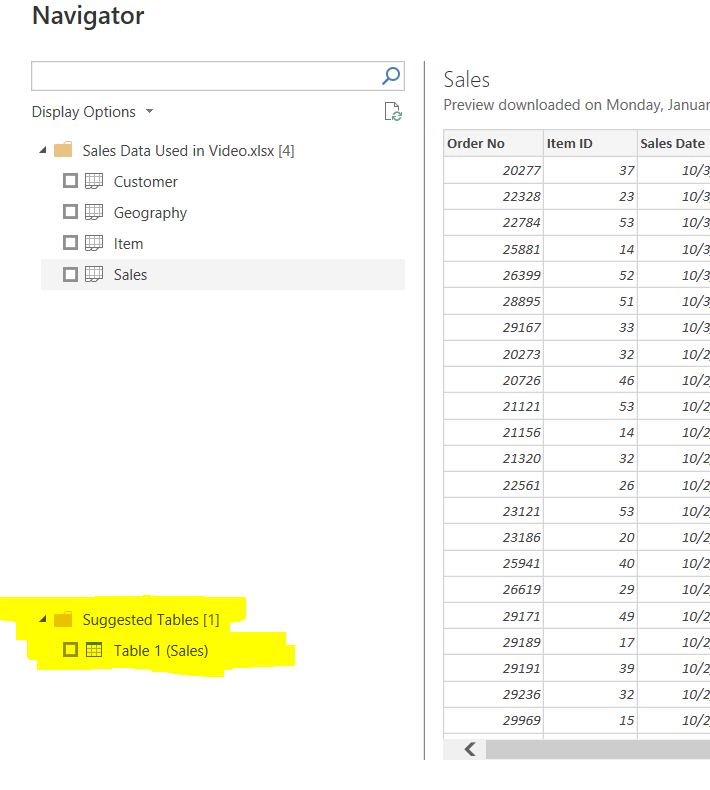Viewport: 710px width, 790px height.
Task: Click the Sales Data workbook folder icon
Action: [x=63, y=150]
